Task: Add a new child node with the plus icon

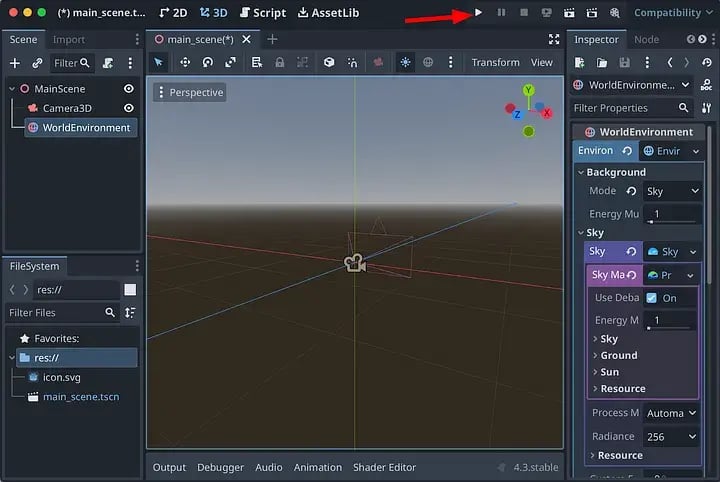Action: [15, 63]
